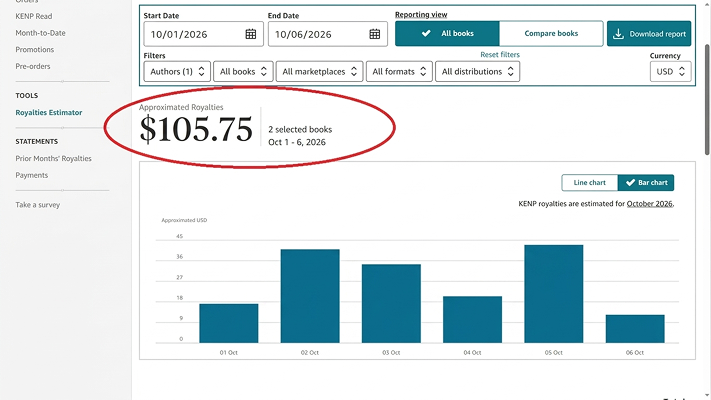
Task: Go to Prior Months' Royalties statements
Action: (54, 158)
